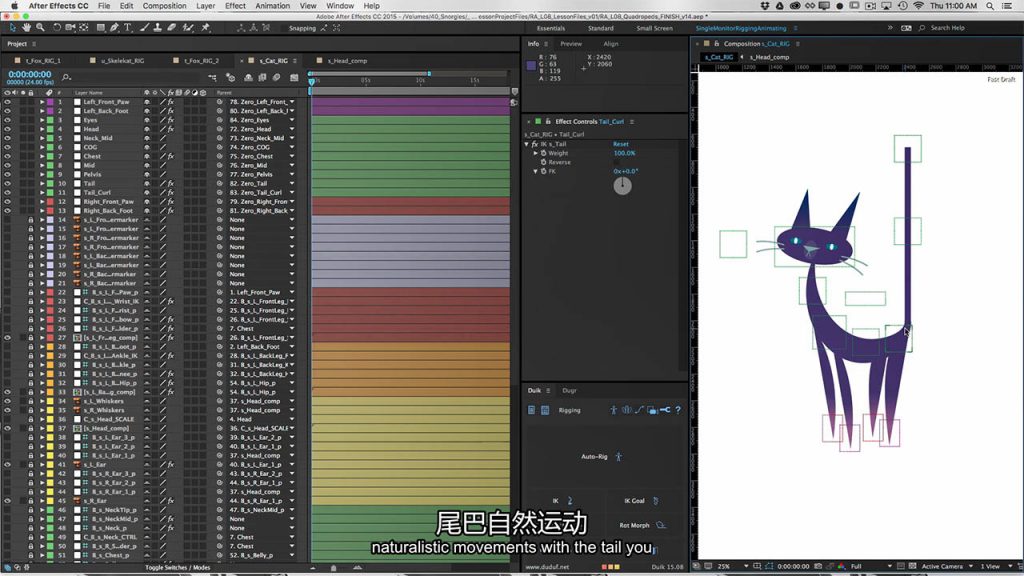Select the Selection arrow tool
The width and height of the screenshot is (1024, 576).
(x=12, y=28)
